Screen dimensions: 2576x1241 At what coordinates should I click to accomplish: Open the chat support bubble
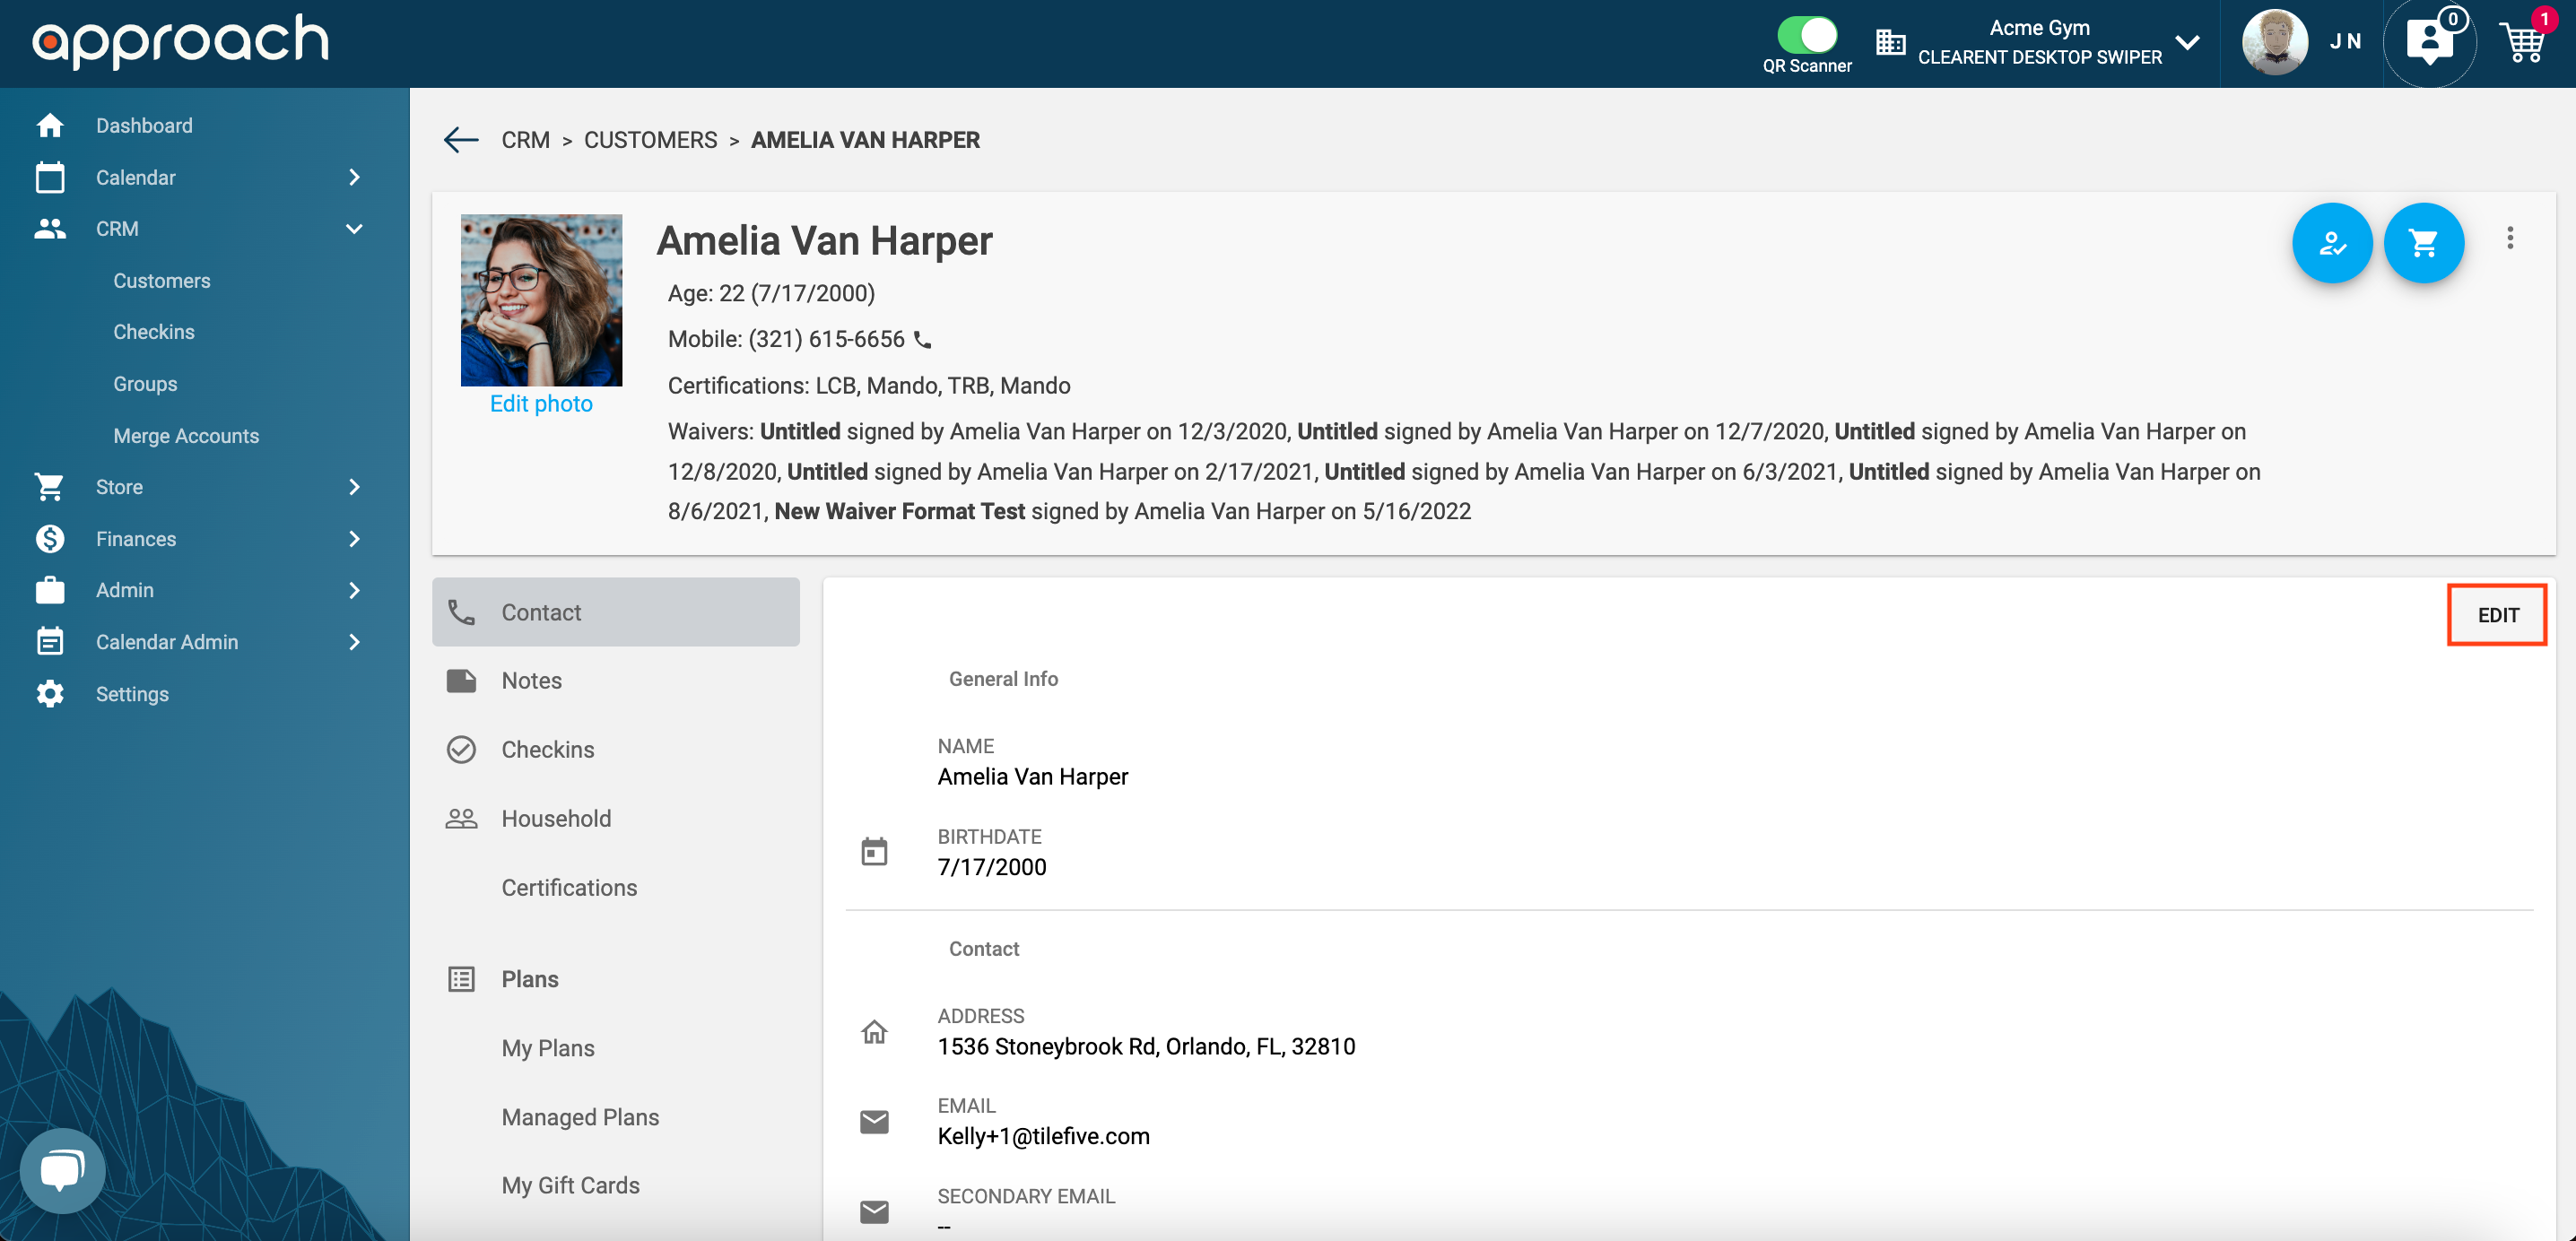(62, 1170)
